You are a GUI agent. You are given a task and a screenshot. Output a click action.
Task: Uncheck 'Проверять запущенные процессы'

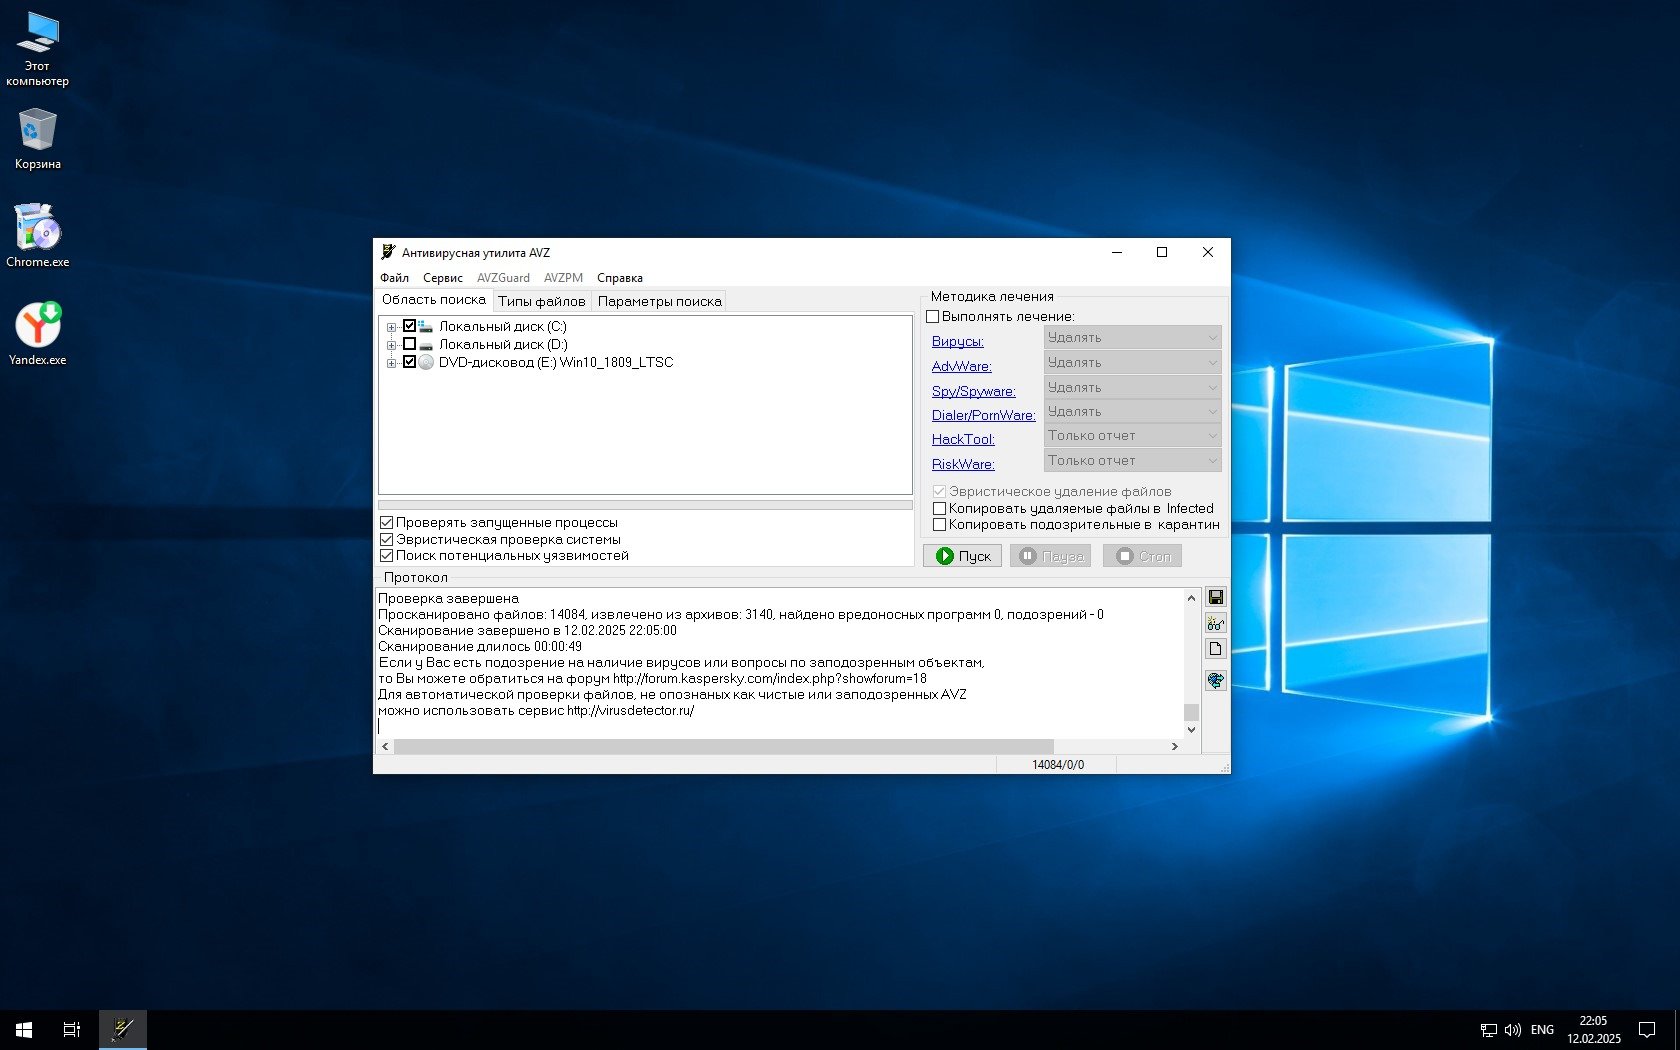[x=387, y=522]
